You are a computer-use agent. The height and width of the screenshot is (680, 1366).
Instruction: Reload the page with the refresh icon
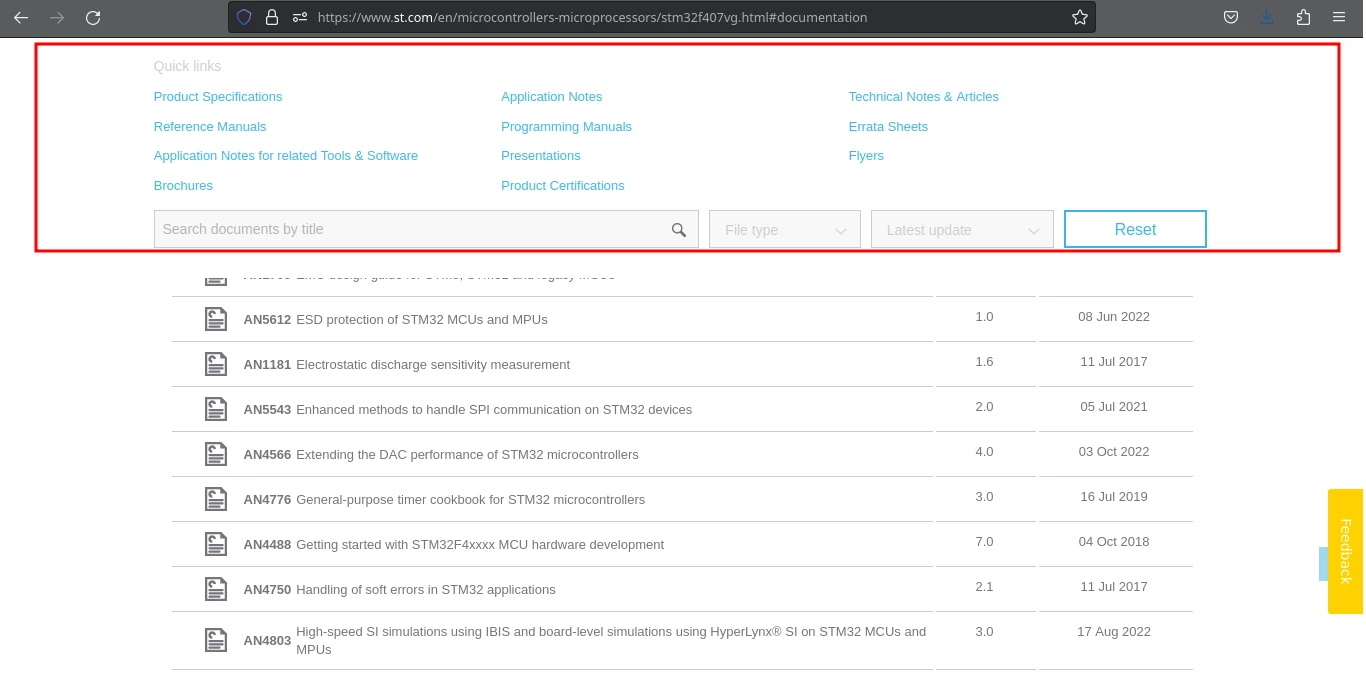93,17
